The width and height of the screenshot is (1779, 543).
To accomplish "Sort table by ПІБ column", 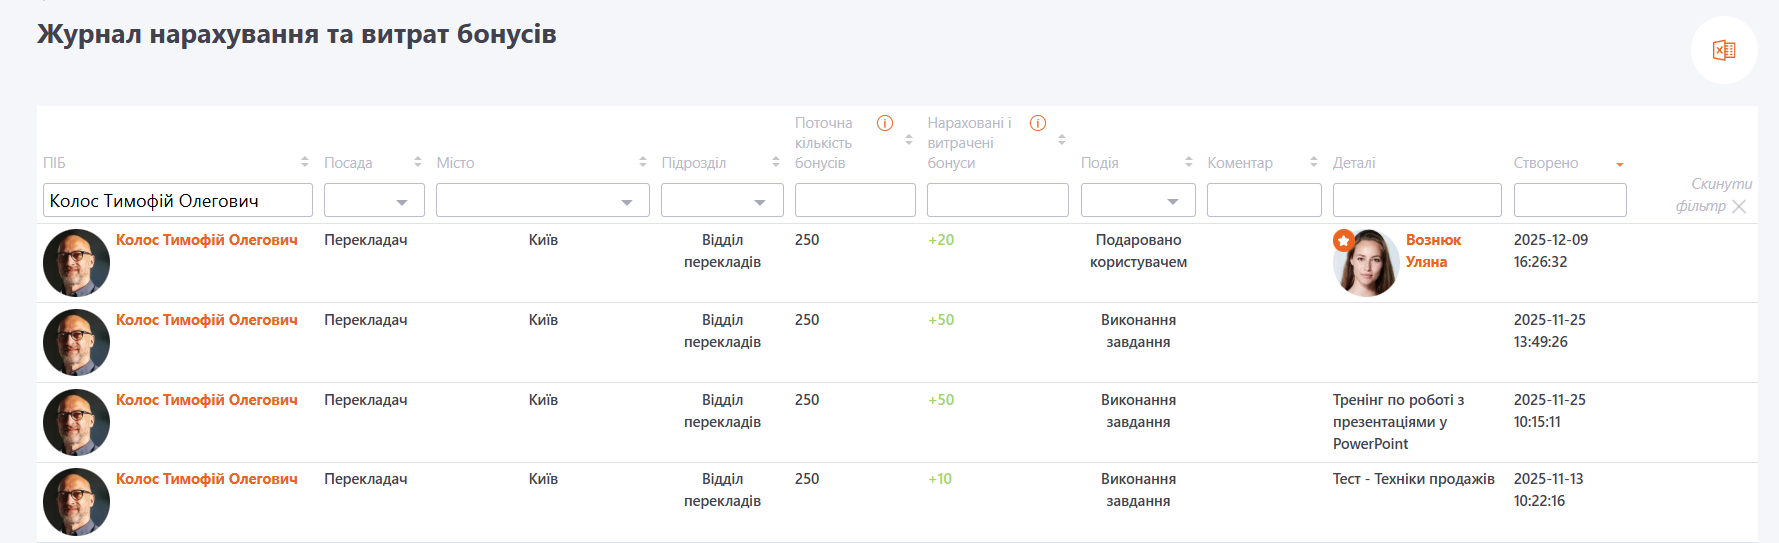I will [304, 162].
